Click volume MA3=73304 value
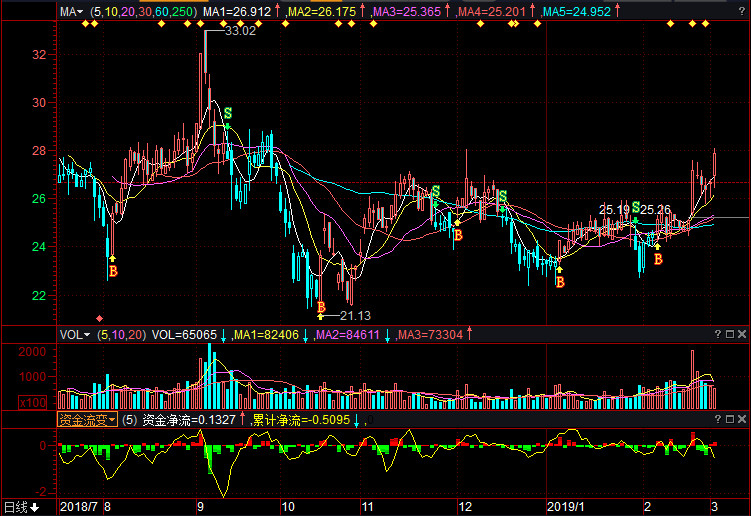 pos(431,335)
